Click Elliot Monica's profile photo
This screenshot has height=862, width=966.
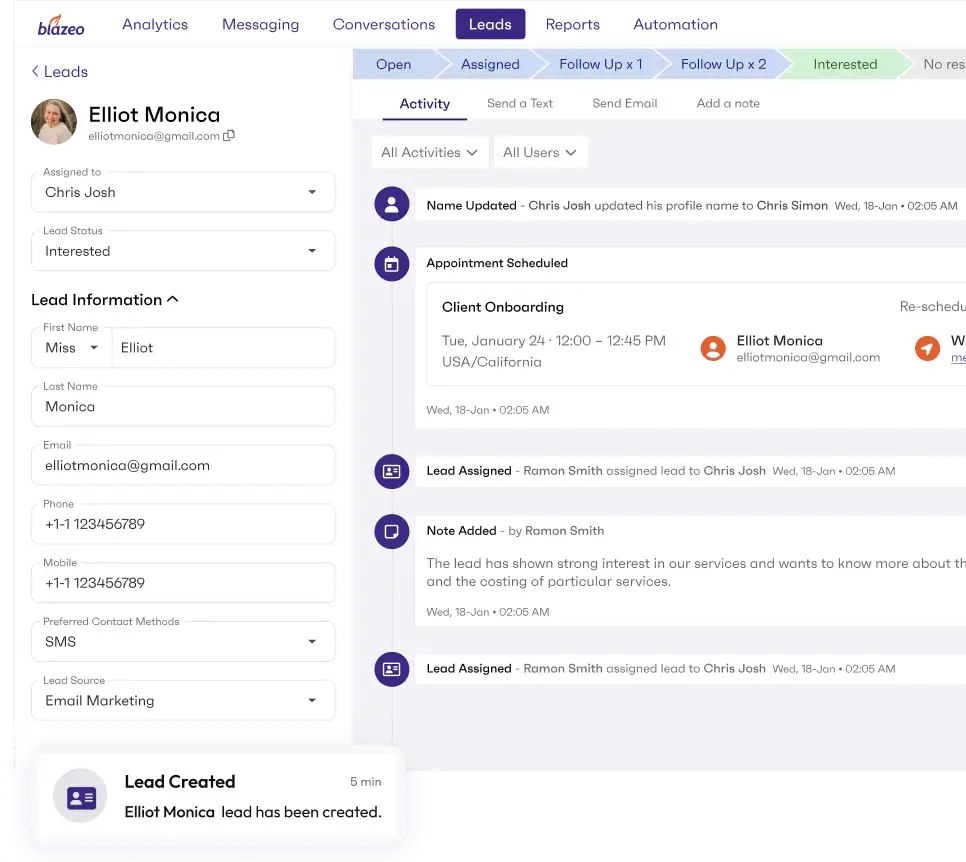click(54, 122)
